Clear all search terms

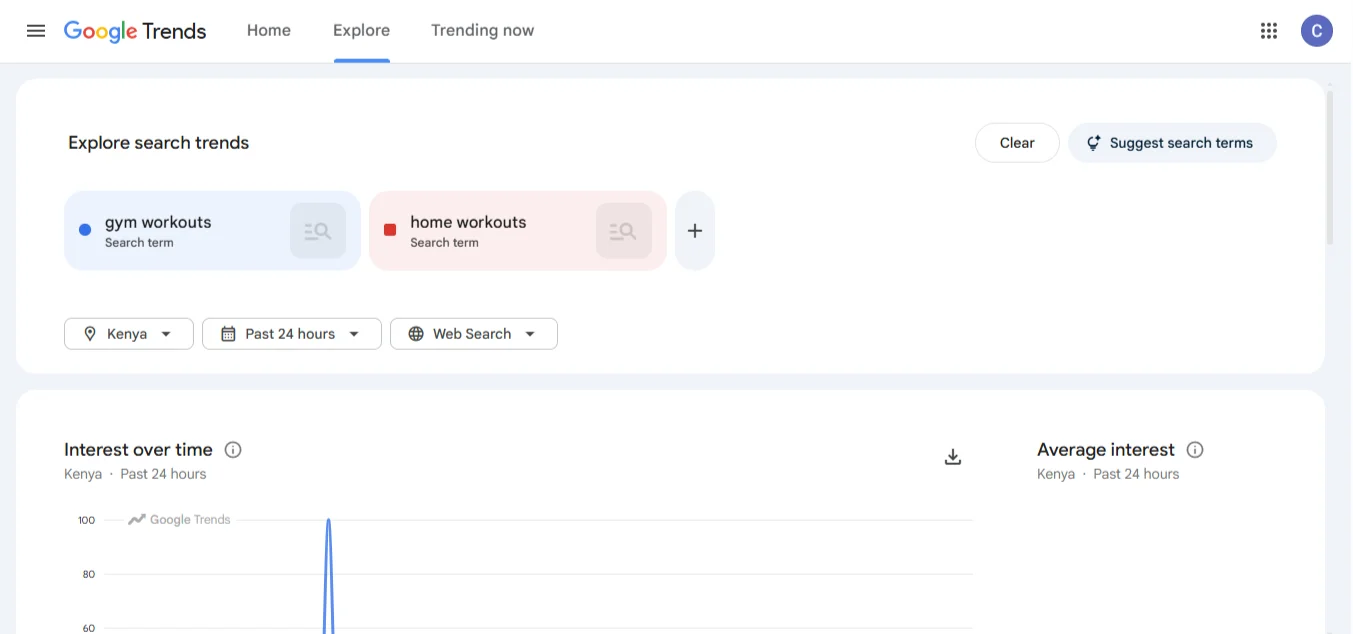[1017, 143]
